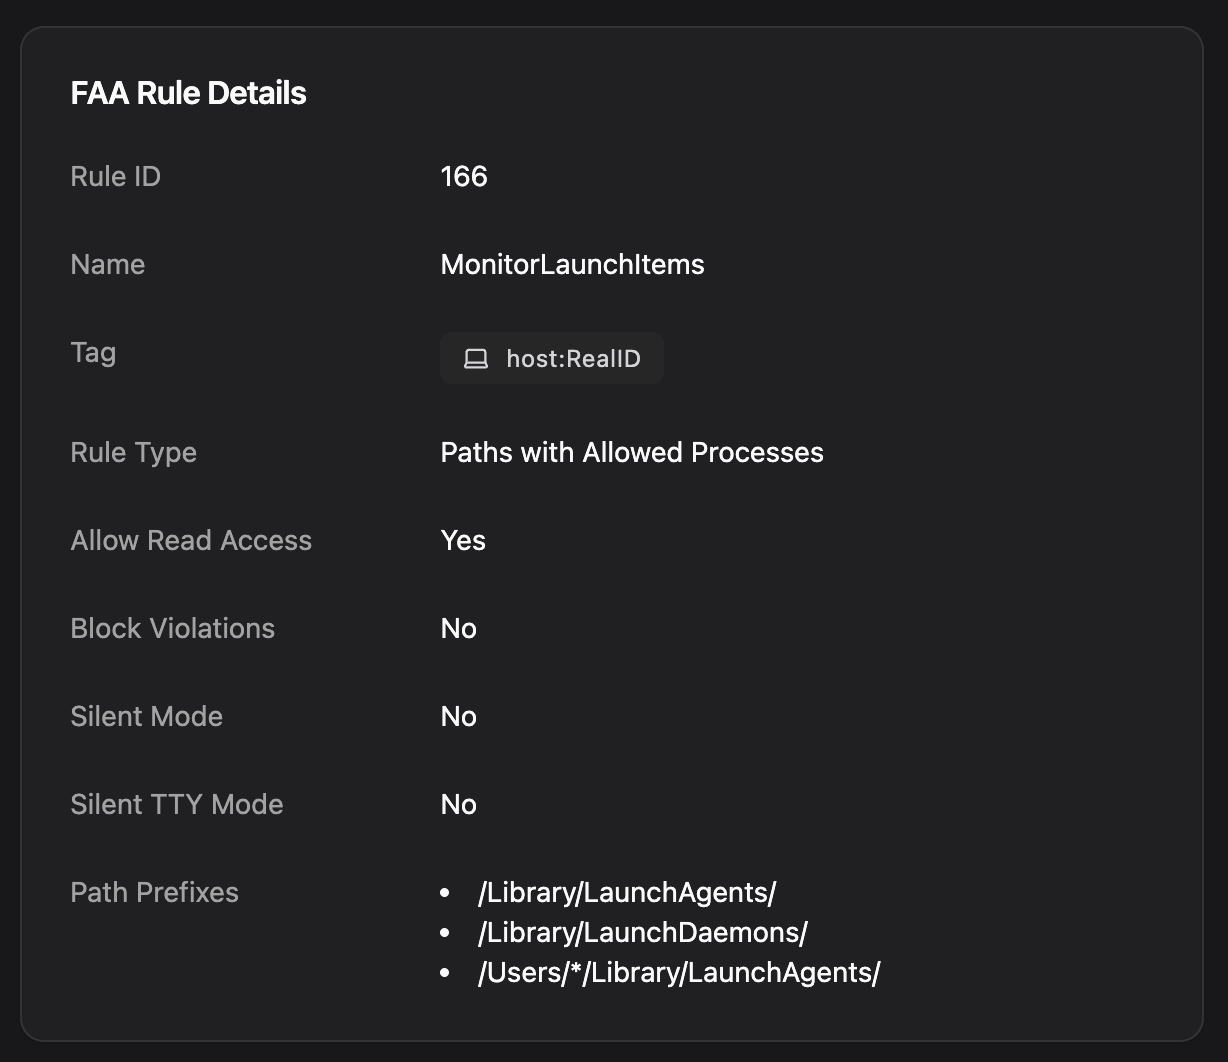1228x1062 pixels.
Task: Click the Allow Read Access Yes value
Action: (x=463, y=541)
